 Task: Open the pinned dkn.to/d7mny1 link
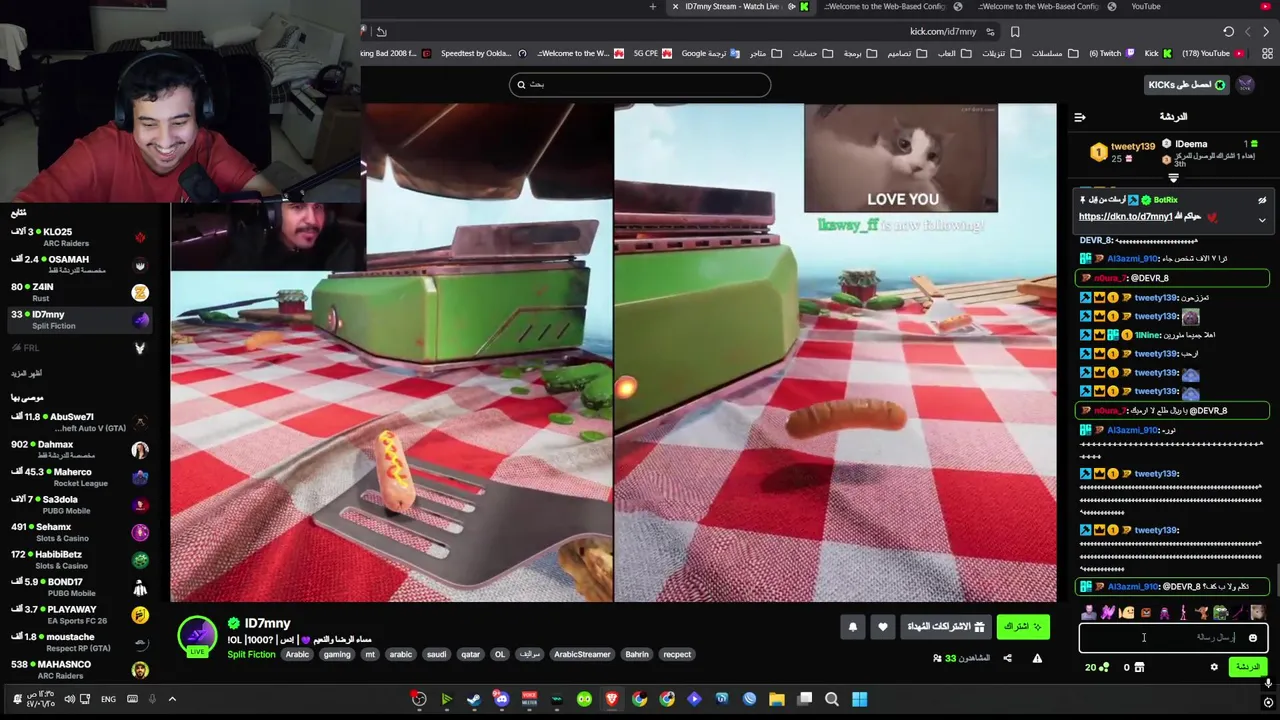1125,217
